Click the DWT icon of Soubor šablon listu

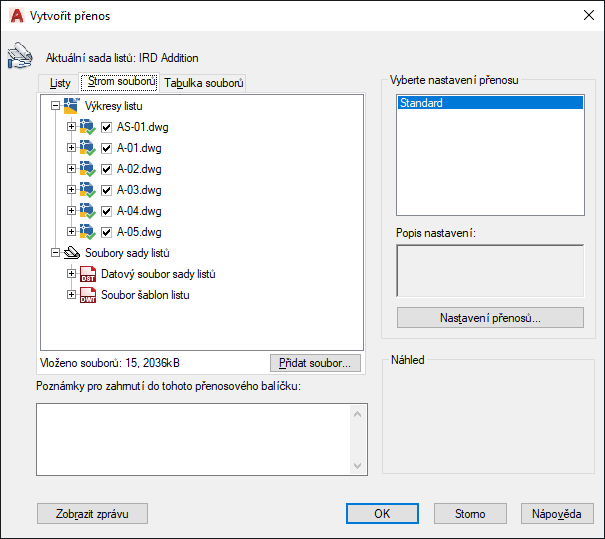87,295
